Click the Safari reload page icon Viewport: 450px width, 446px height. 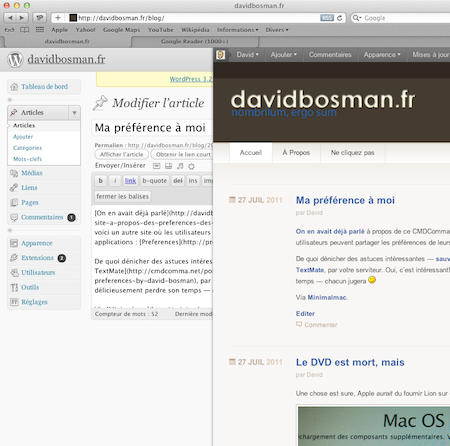click(340, 18)
